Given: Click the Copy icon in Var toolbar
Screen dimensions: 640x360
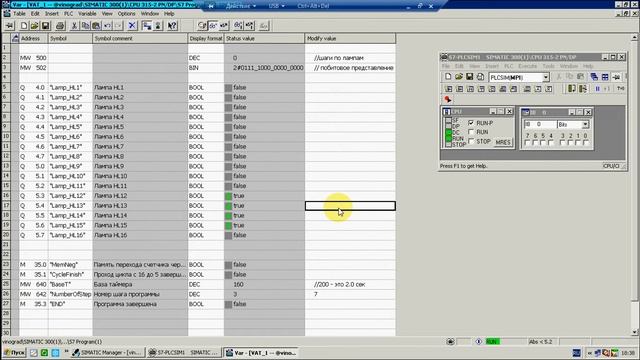Looking at the screenshot, I should [x=85, y=26].
